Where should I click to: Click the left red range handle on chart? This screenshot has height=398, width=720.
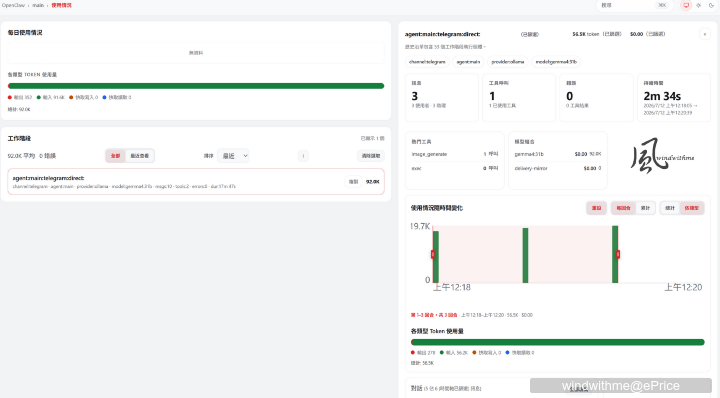pyautogui.click(x=433, y=254)
